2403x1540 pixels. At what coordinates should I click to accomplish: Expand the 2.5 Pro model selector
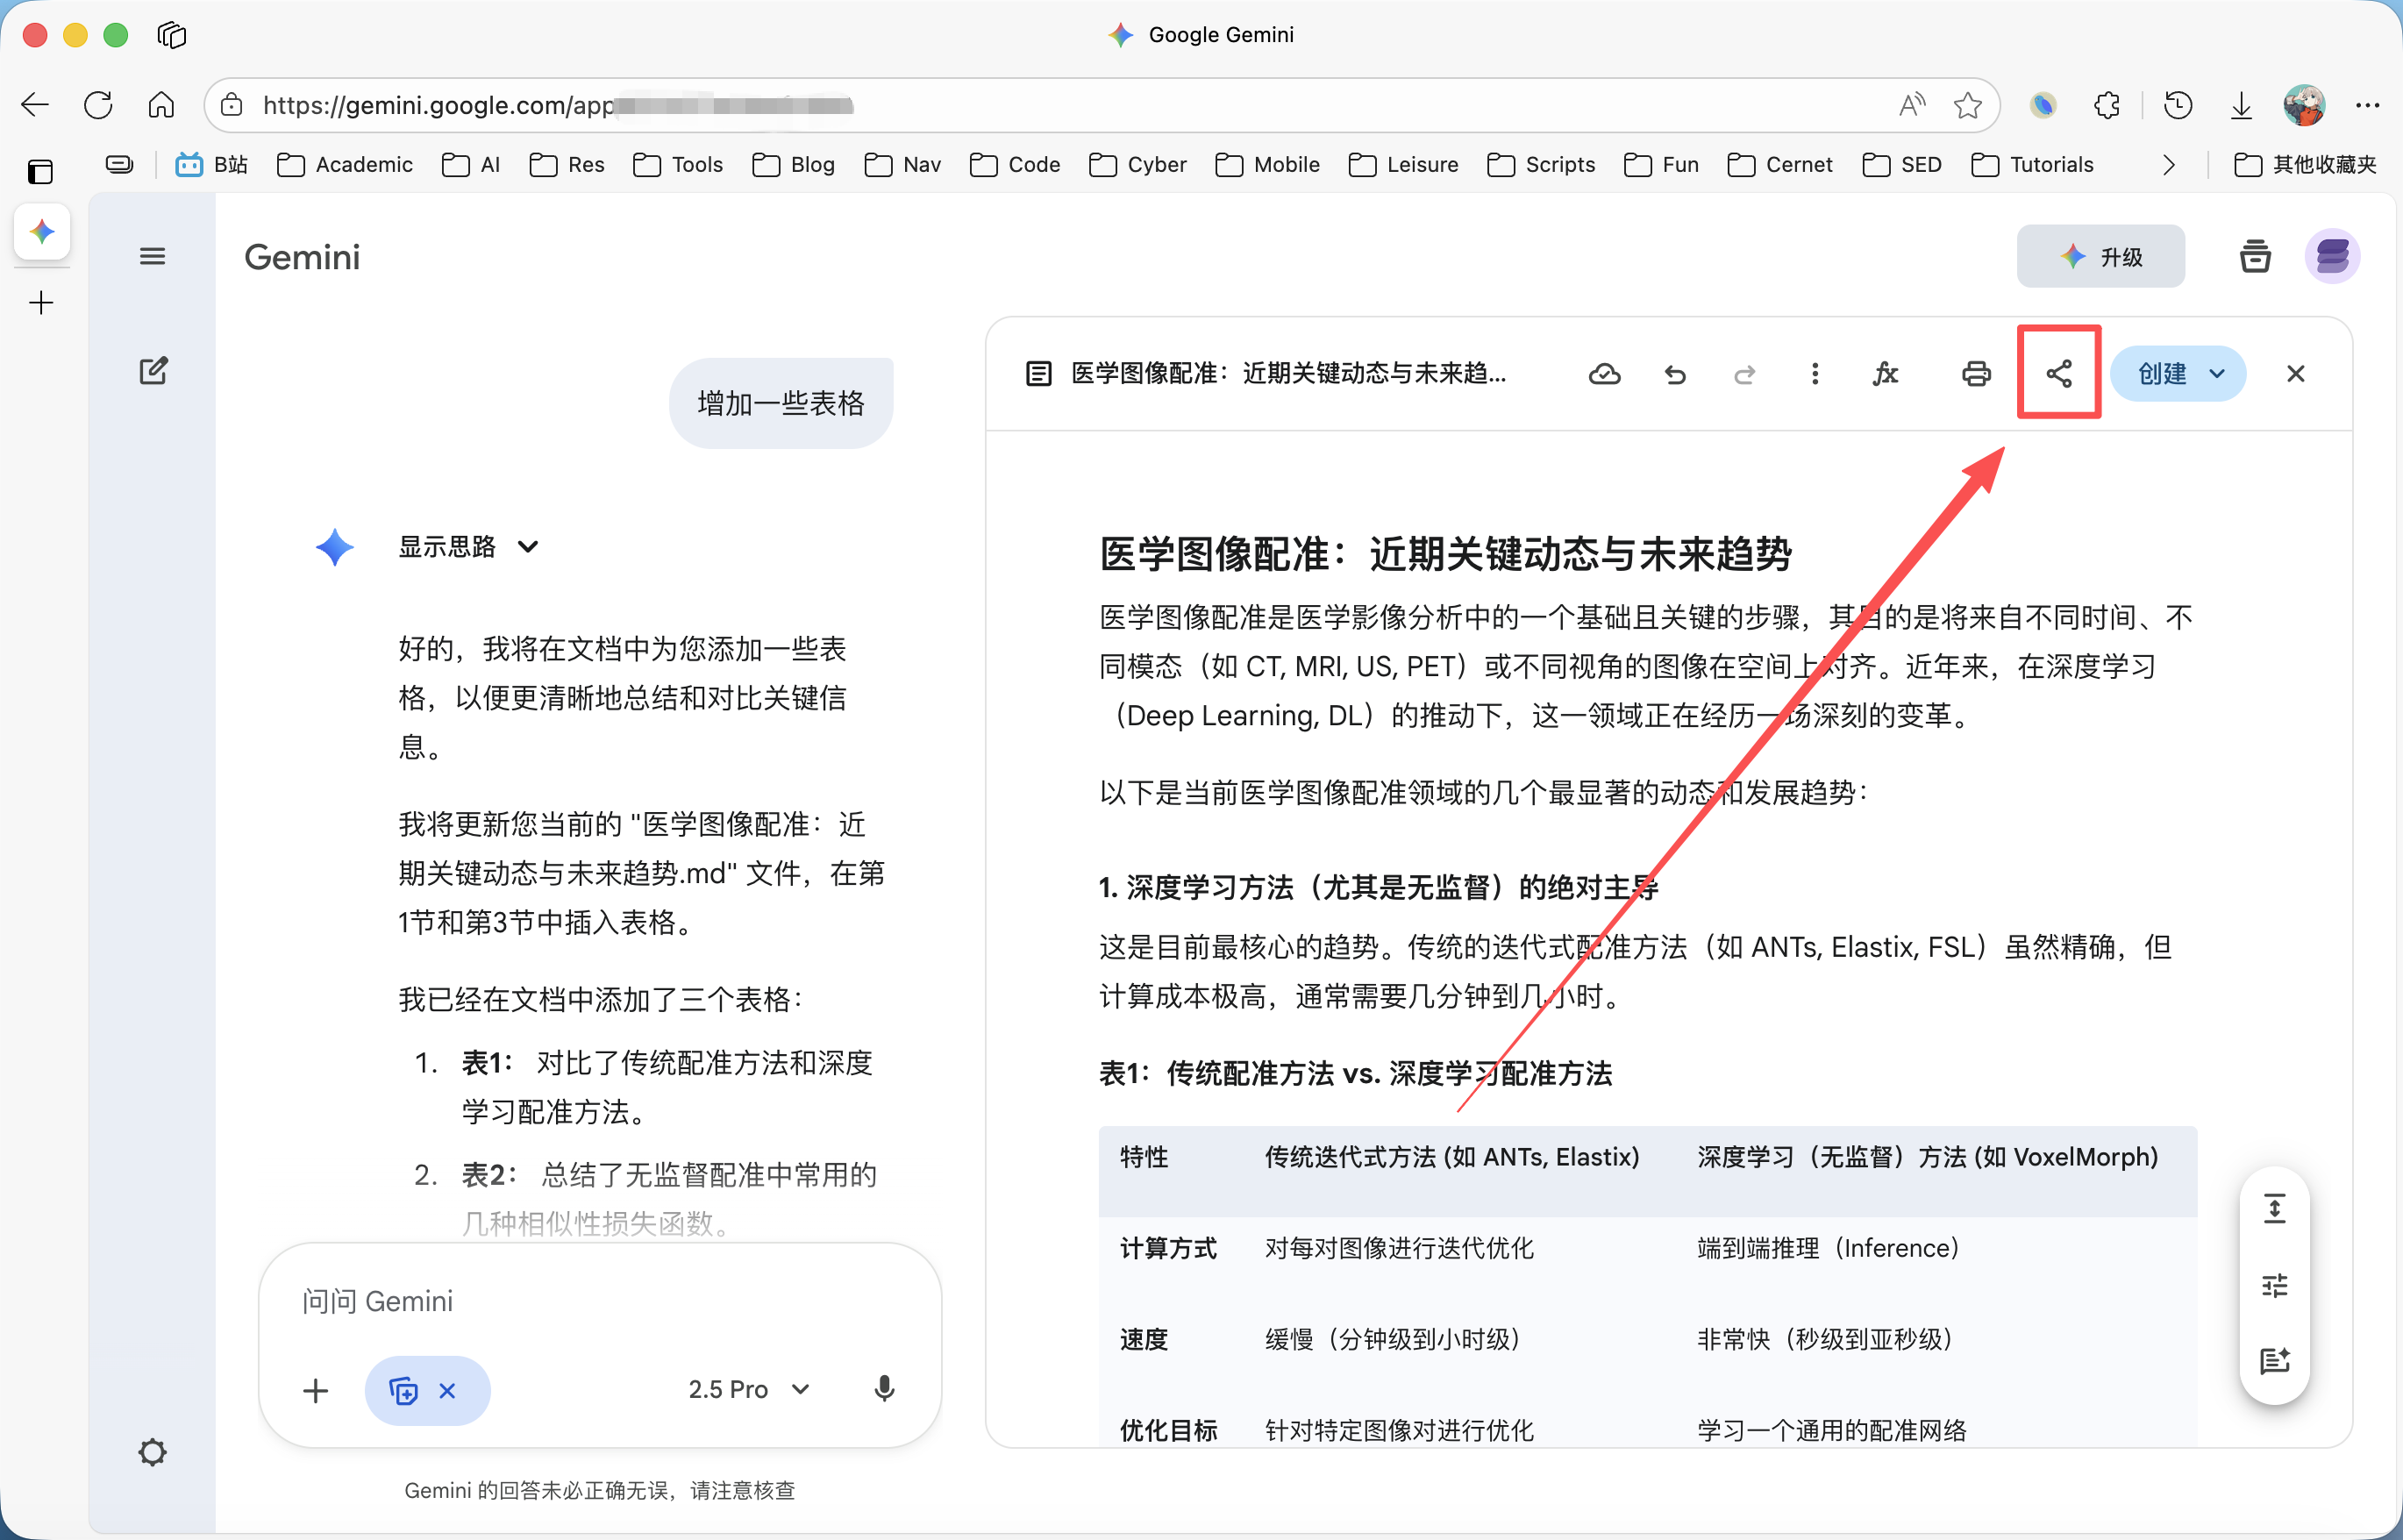pyautogui.click(x=748, y=1388)
